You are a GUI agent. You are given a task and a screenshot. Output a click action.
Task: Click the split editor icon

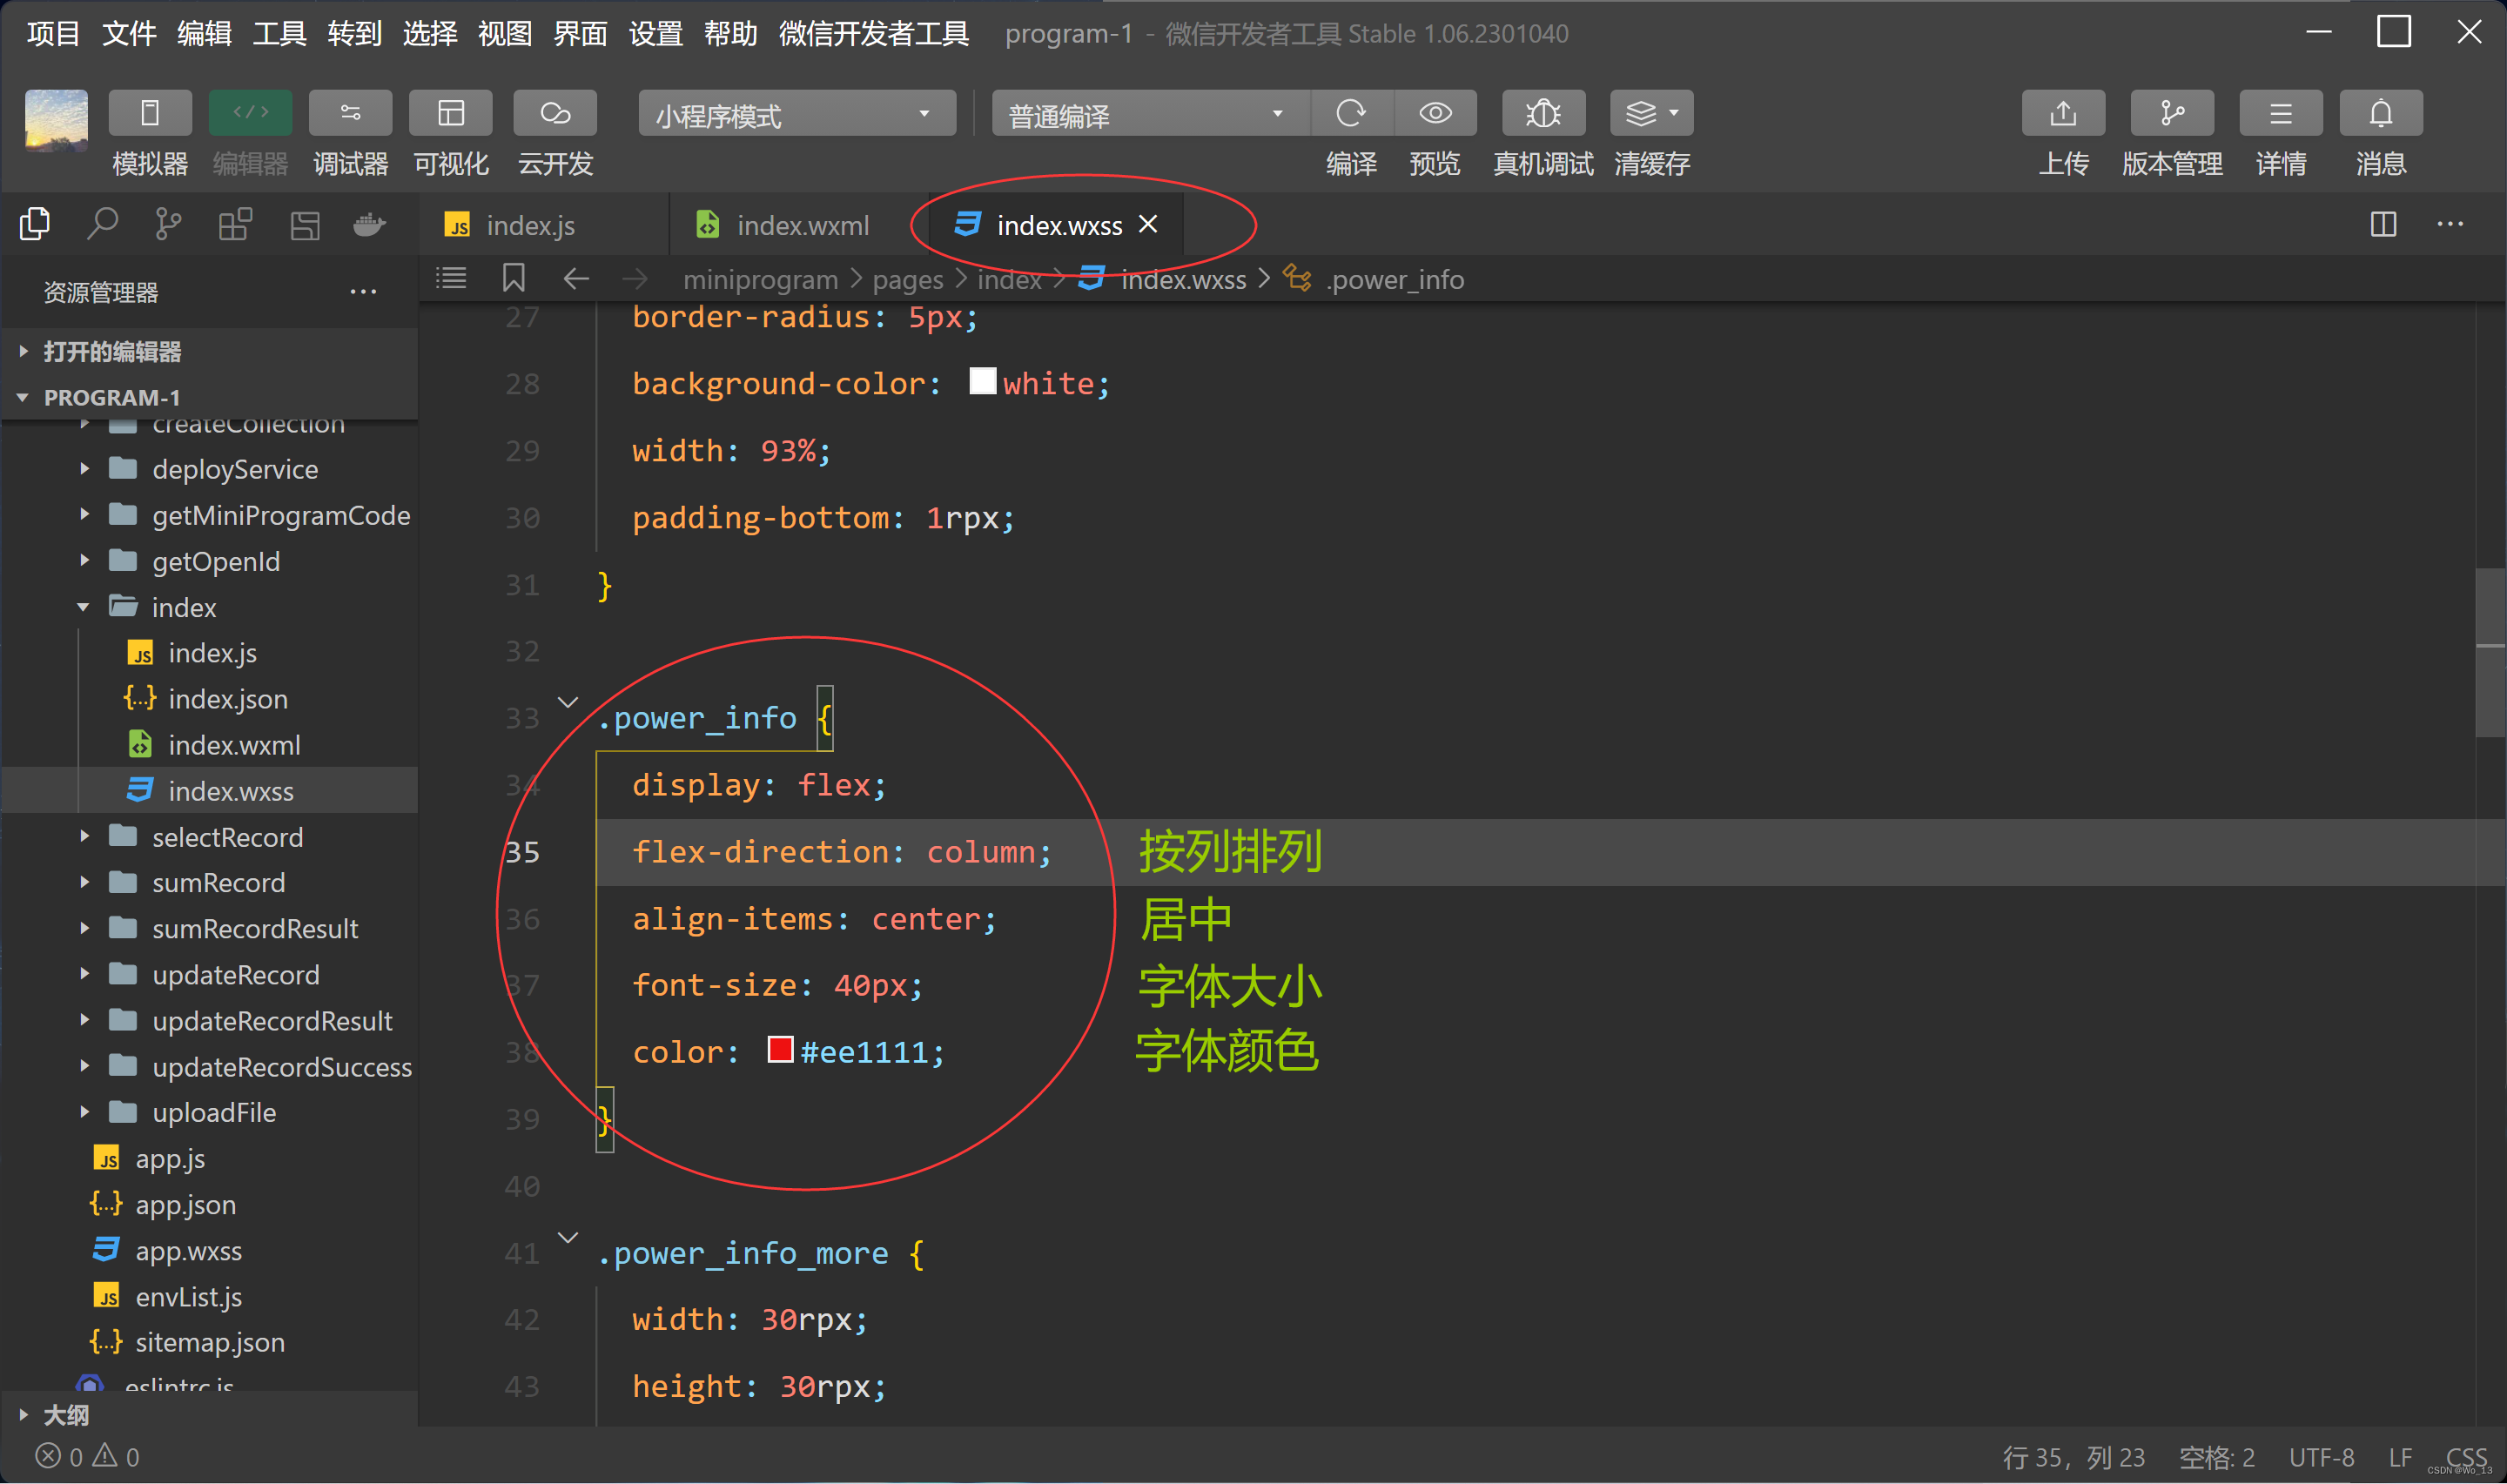point(2383,224)
